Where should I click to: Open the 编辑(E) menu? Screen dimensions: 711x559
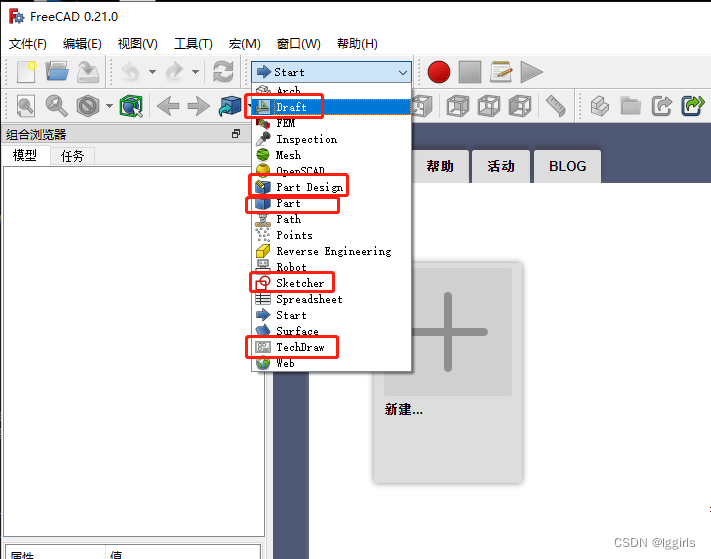tap(82, 44)
